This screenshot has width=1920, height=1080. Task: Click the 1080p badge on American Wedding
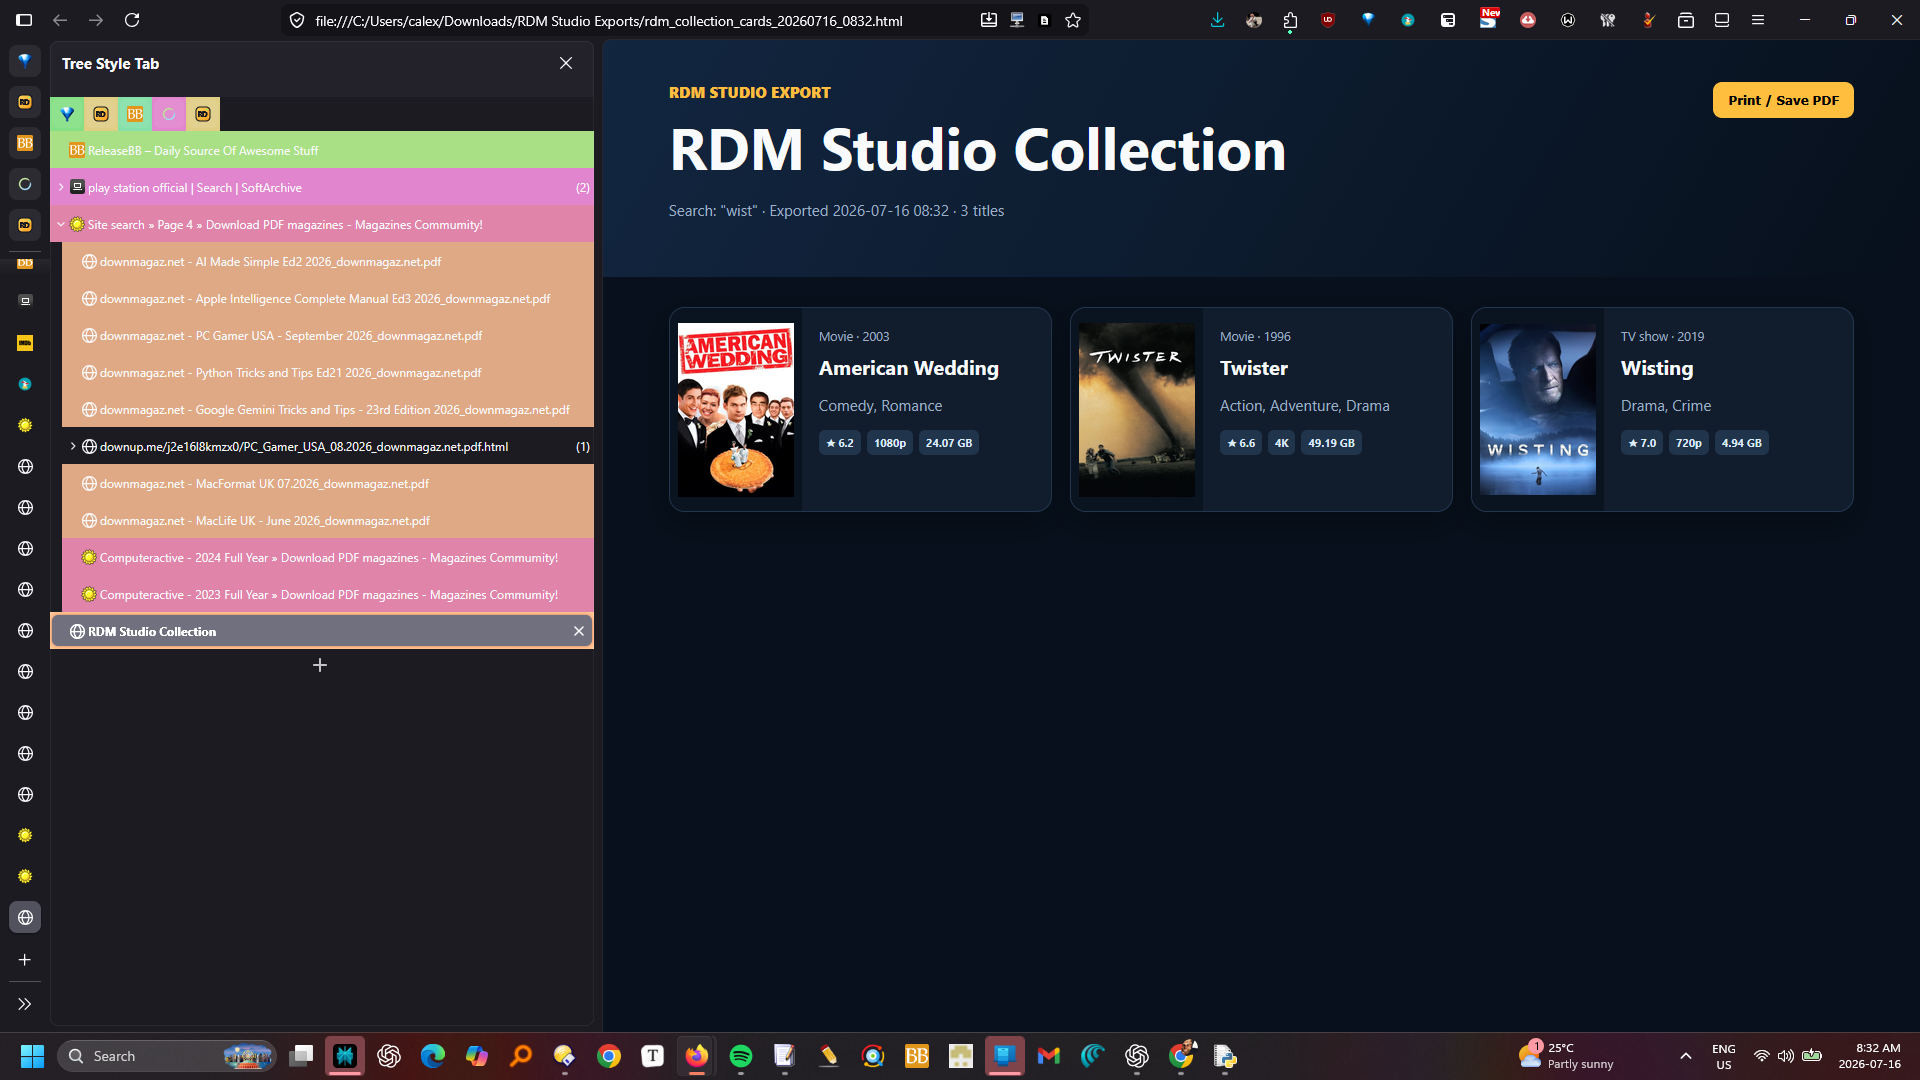coord(890,443)
